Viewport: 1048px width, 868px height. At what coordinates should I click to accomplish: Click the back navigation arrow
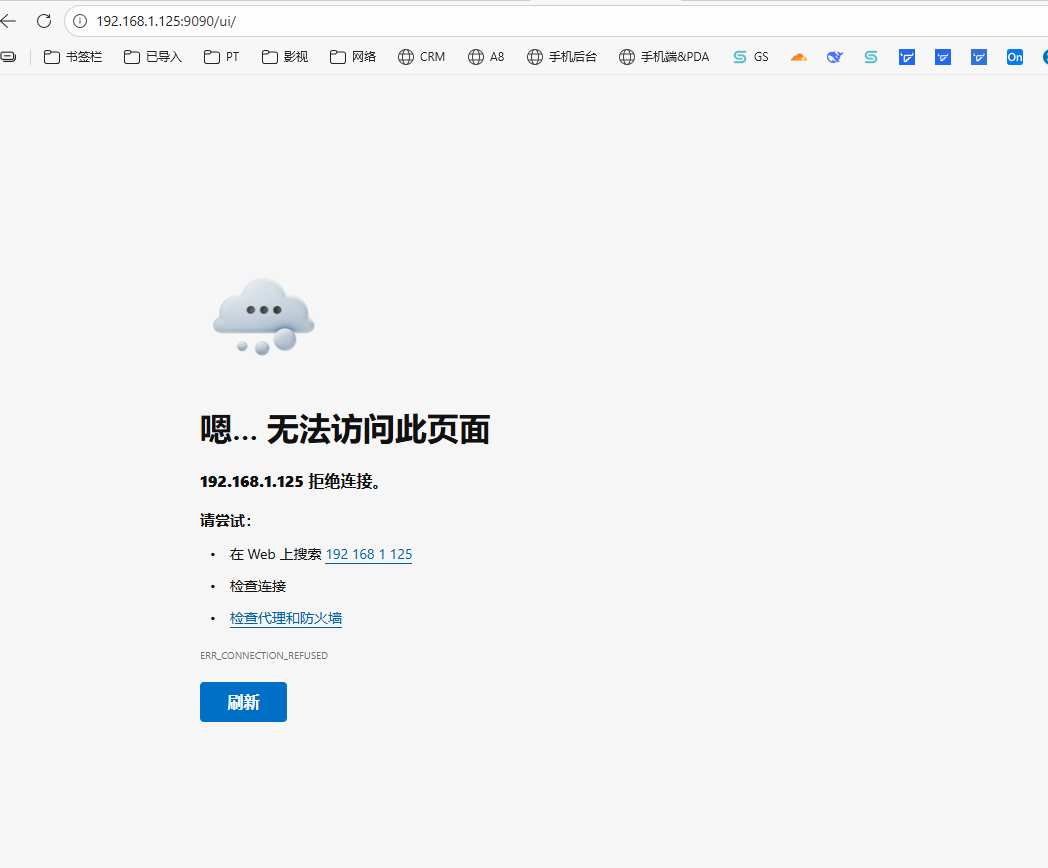coord(10,20)
